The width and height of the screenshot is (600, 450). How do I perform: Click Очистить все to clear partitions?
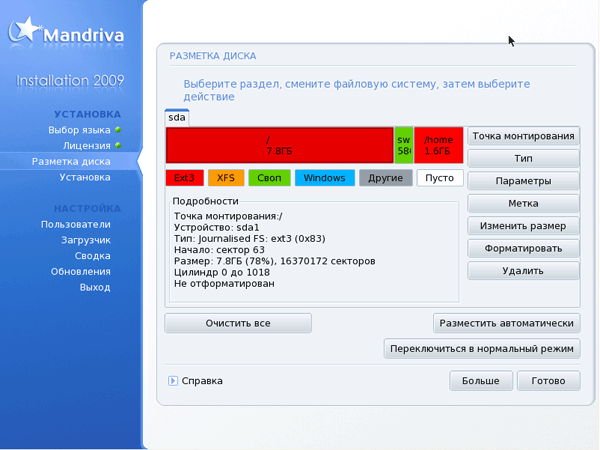pos(238,323)
